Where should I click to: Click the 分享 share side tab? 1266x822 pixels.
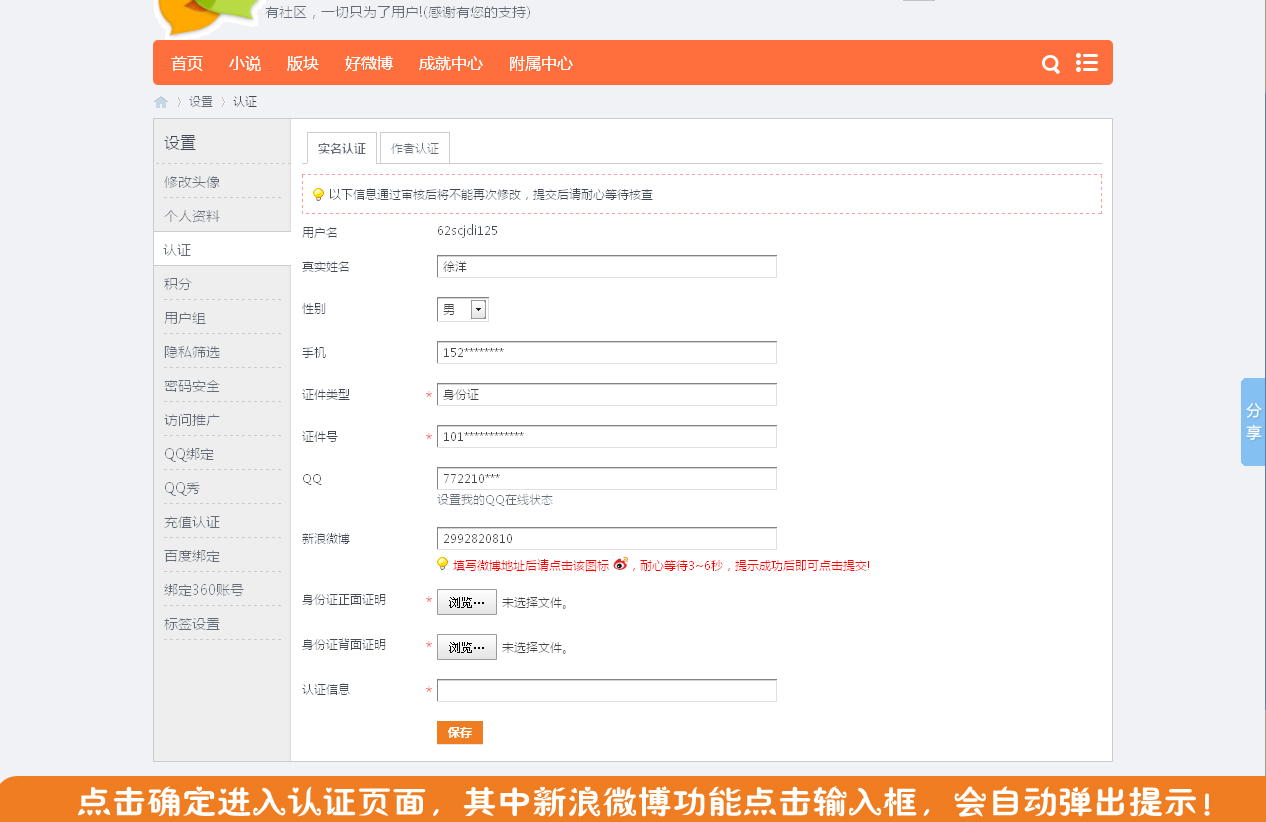click(x=1253, y=422)
